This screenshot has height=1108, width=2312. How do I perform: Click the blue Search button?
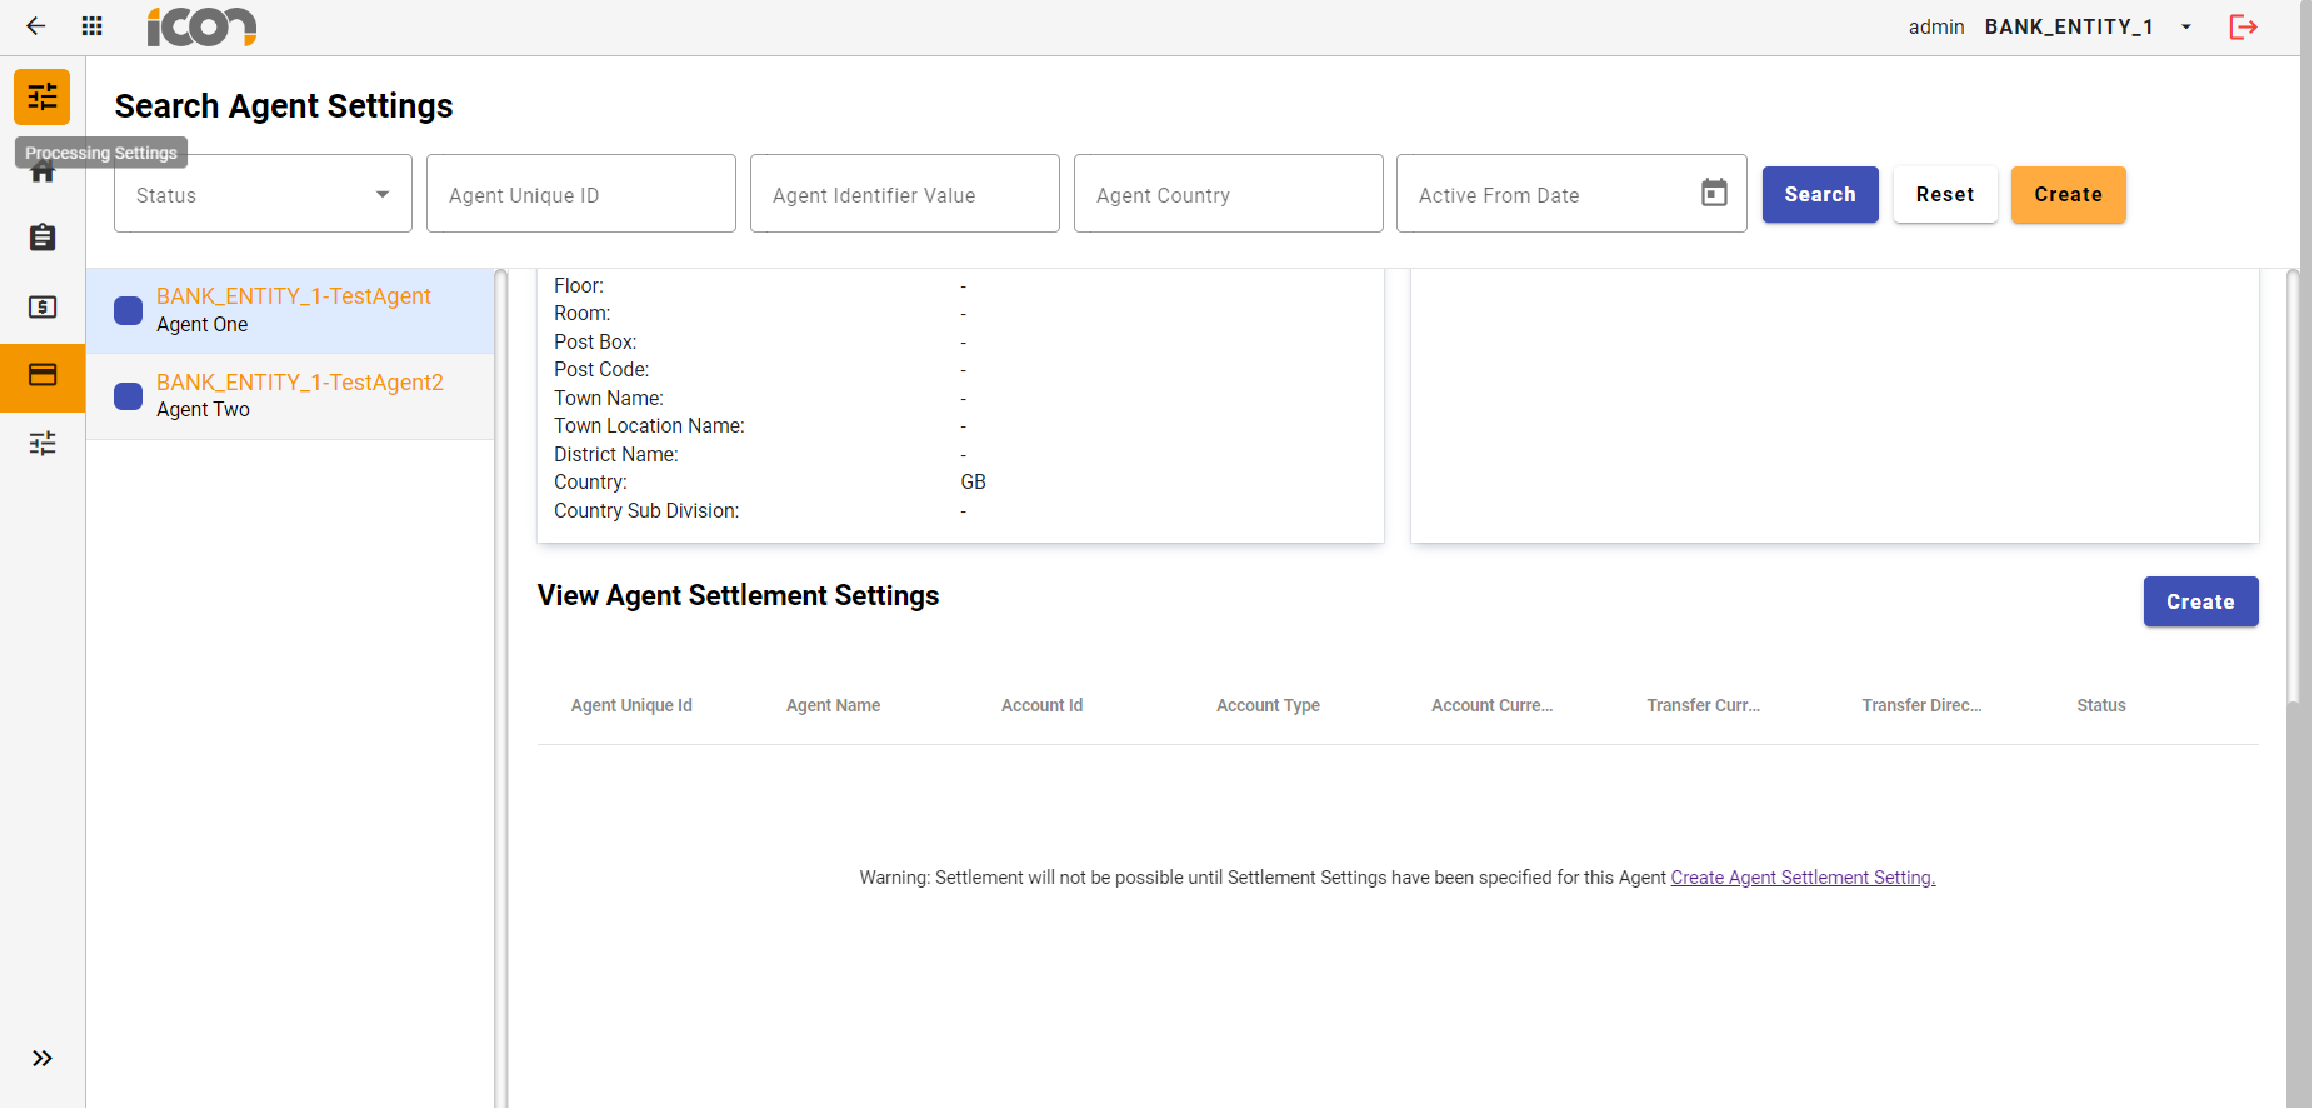pyautogui.click(x=1819, y=194)
